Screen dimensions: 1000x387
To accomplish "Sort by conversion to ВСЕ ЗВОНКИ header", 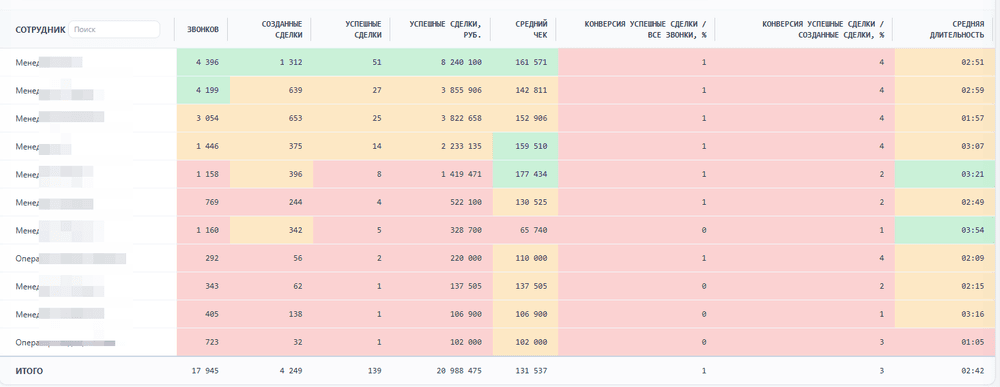I will pos(645,29).
